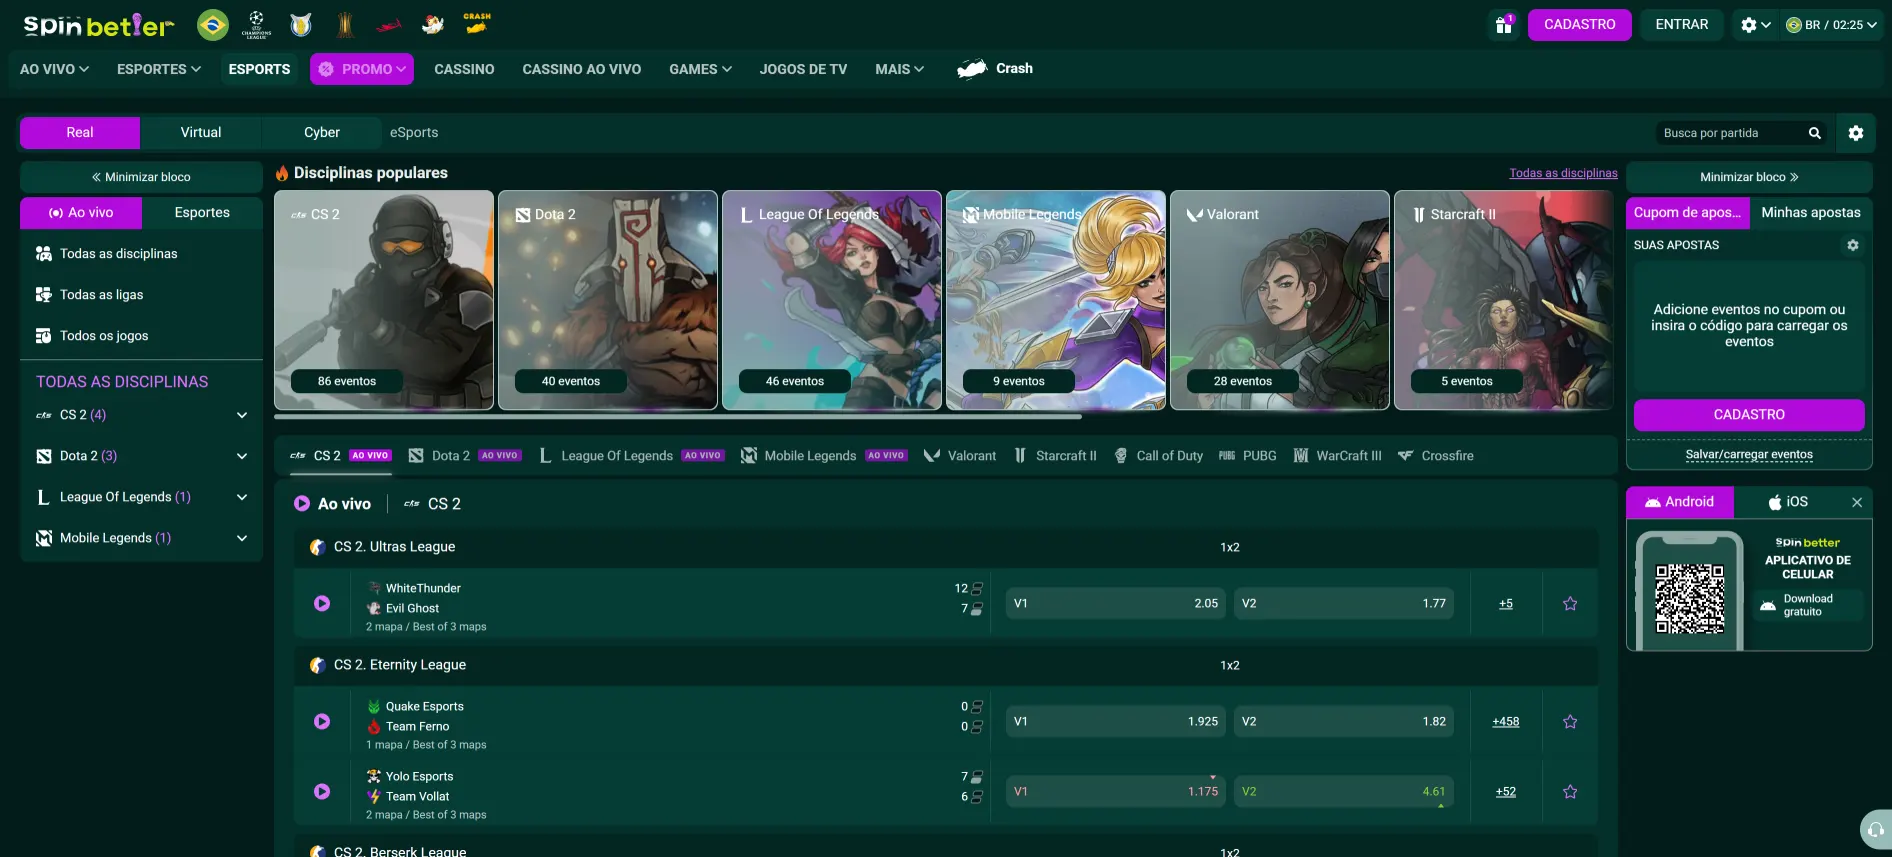Open the Mobile Legends discipline card
This screenshot has width=1892, height=857.
(x=1056, y=300)
